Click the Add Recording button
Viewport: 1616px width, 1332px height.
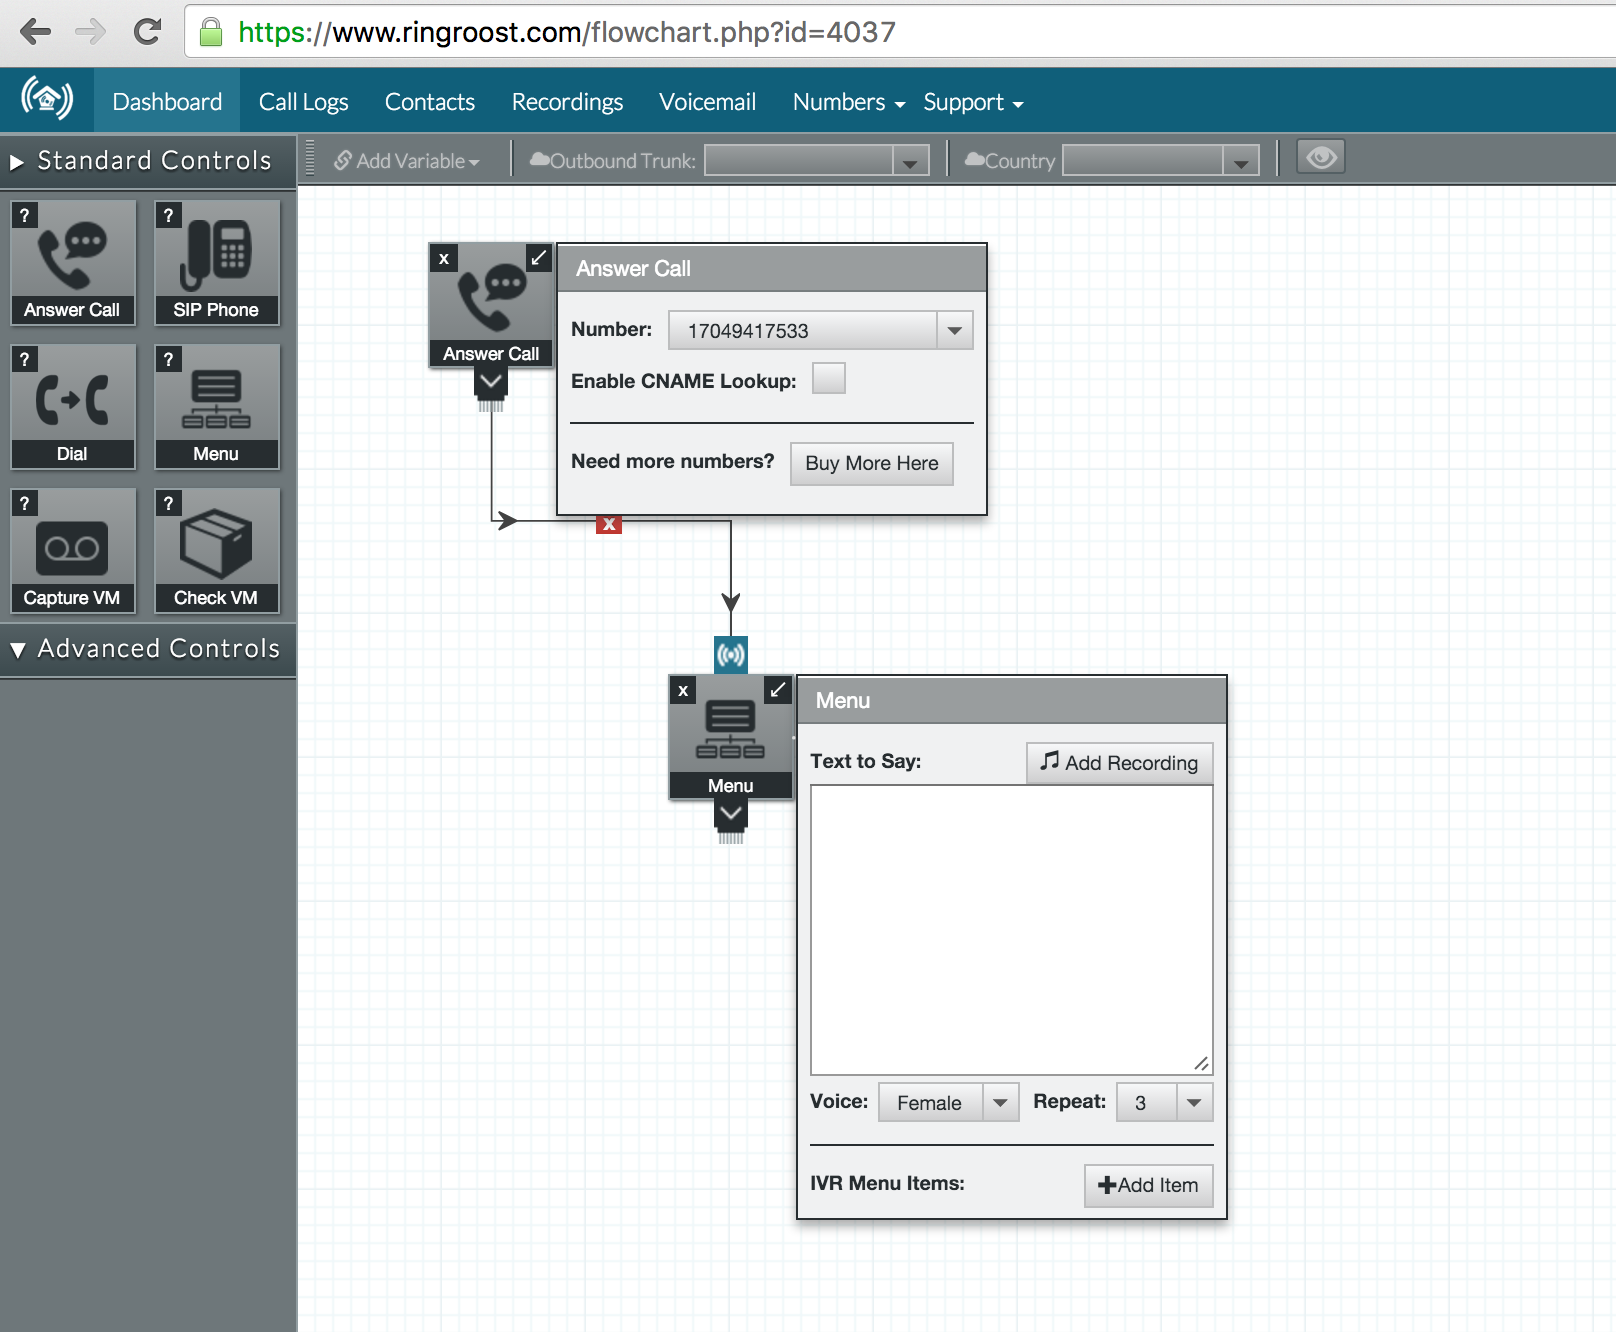coord(1119,762)
